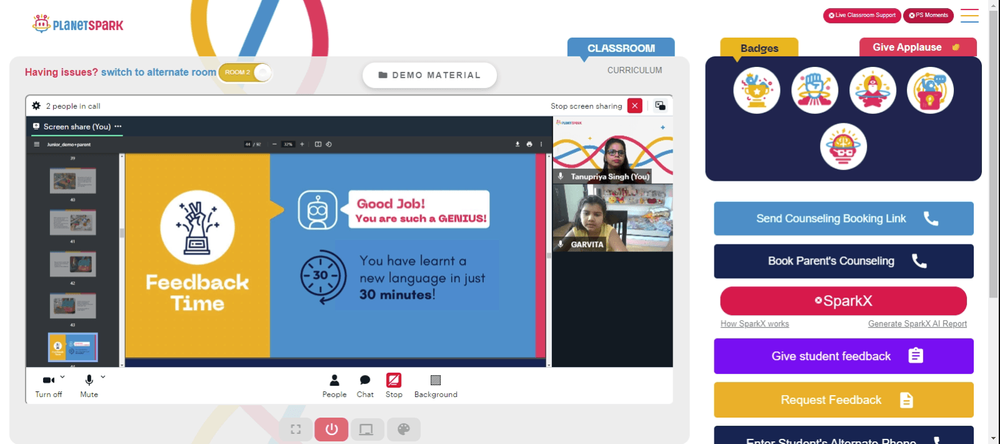Open How SparkX works link

754,324
